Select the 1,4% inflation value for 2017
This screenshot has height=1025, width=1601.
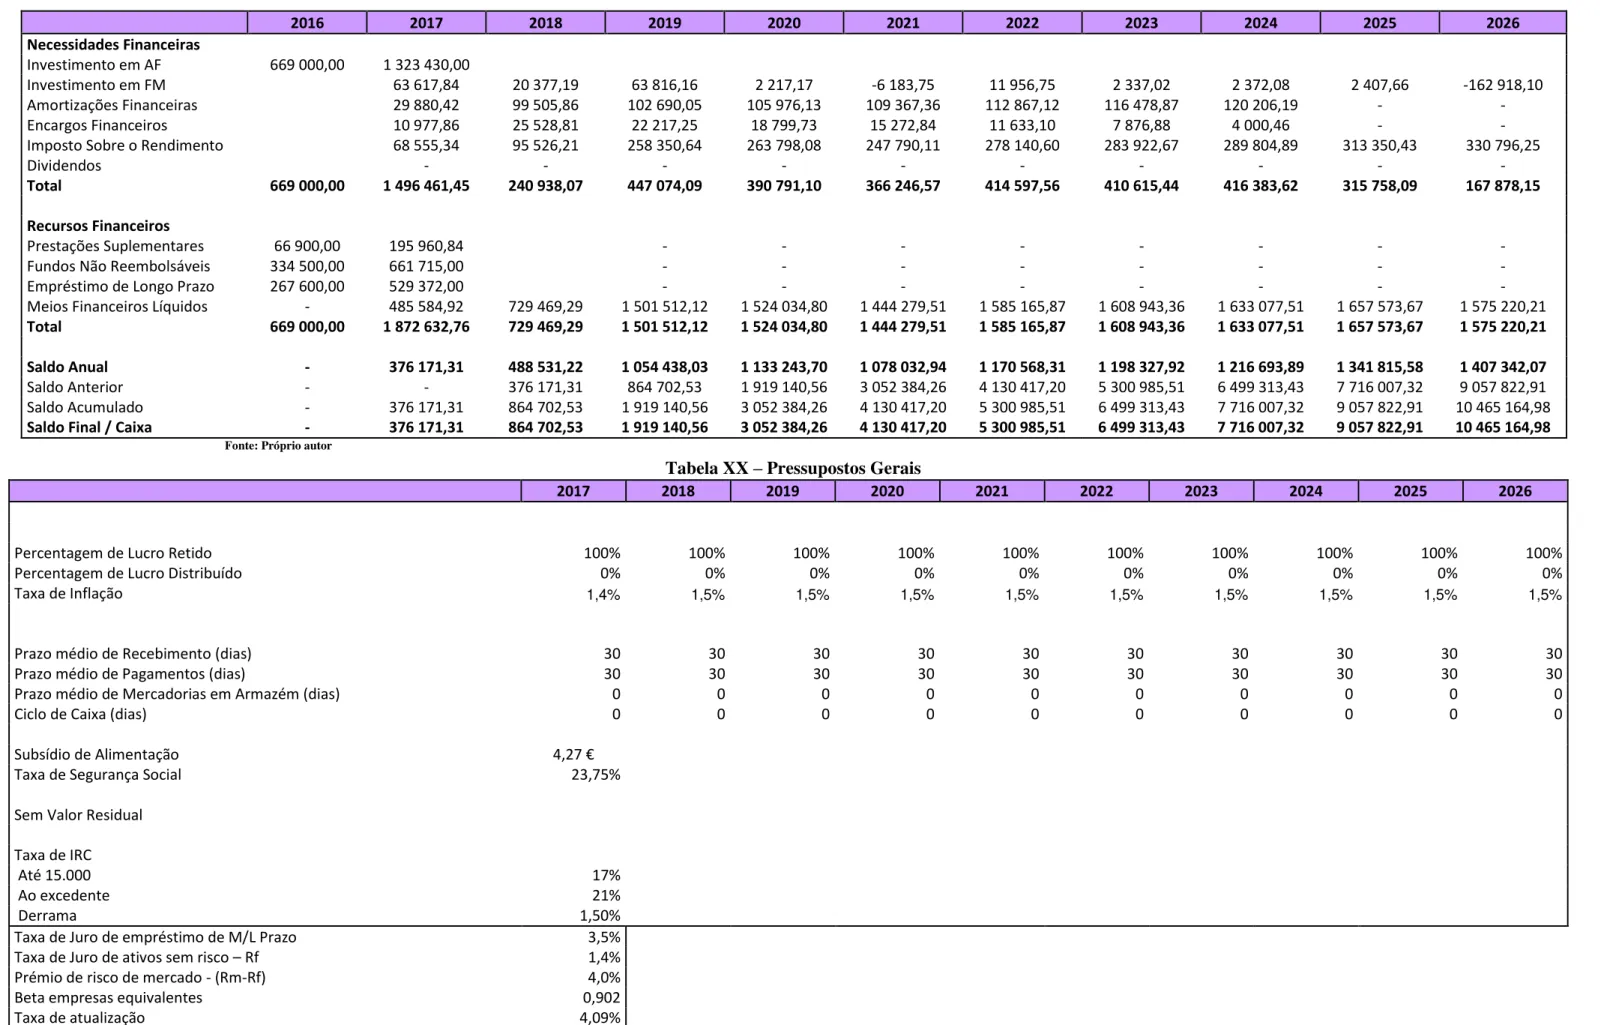[x=603, y=594]
